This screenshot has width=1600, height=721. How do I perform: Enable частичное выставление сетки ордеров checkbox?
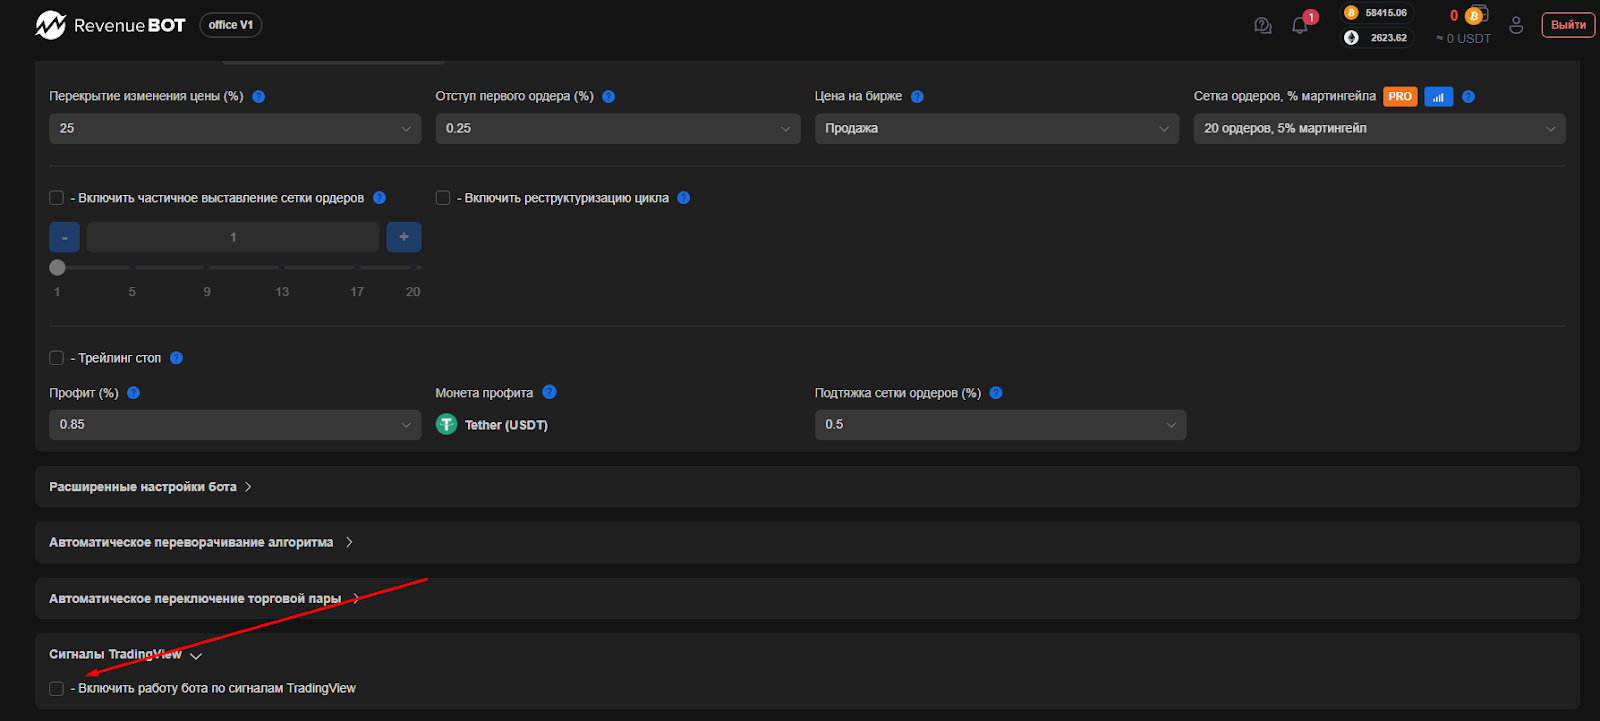tap(57, 198)
